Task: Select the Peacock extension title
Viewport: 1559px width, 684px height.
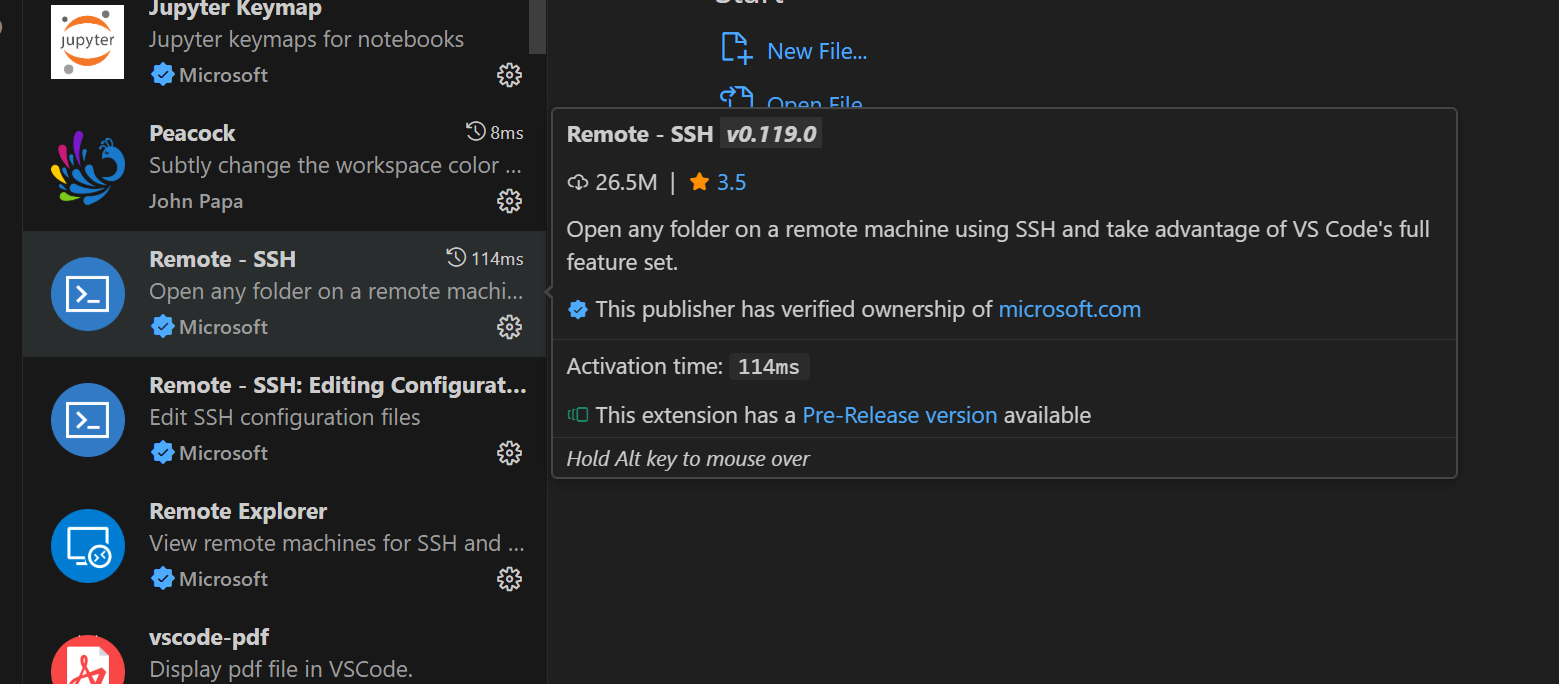Action: pos(192,133)
